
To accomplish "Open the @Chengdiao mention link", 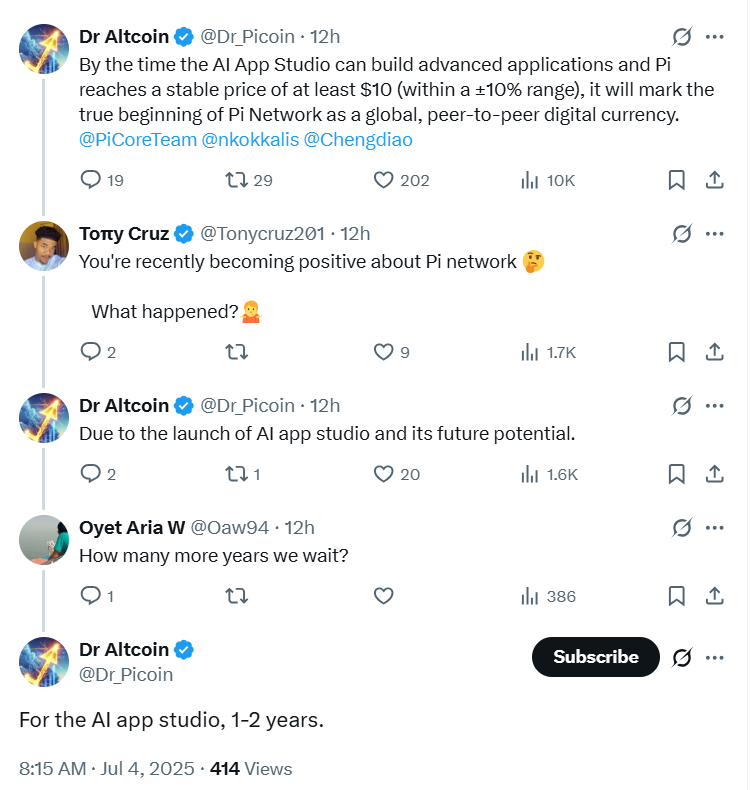I will (358, 140).
